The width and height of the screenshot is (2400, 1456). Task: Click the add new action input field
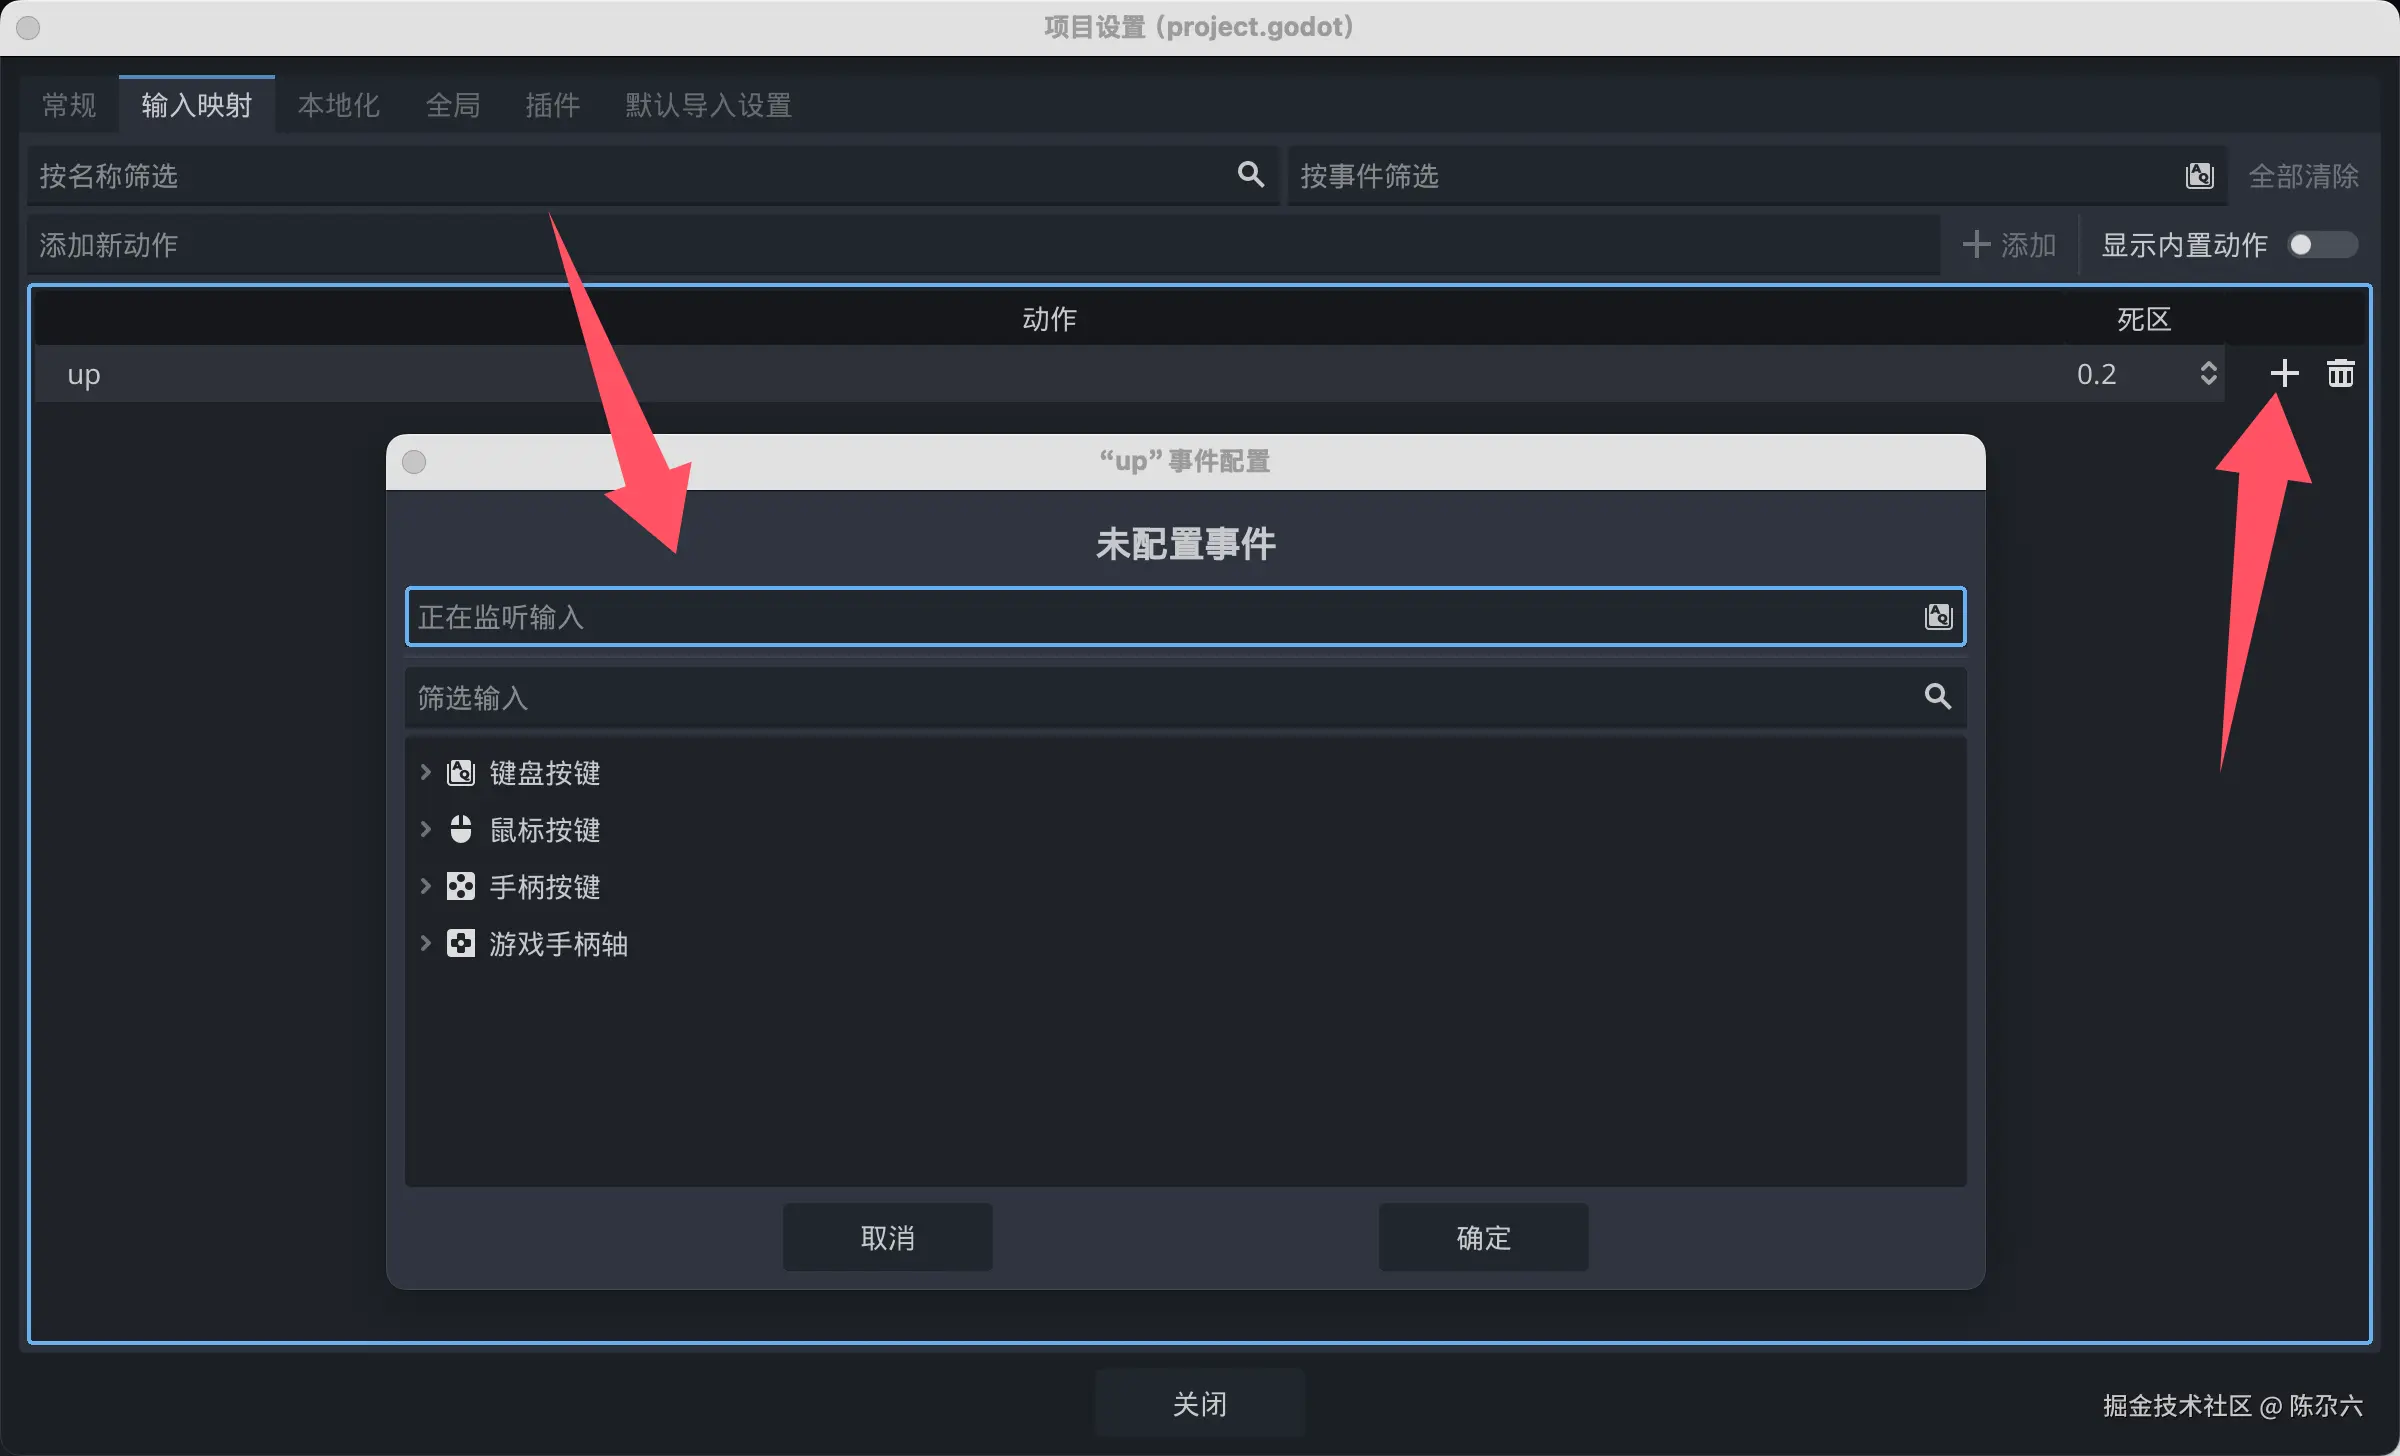[x=984, y=245]
